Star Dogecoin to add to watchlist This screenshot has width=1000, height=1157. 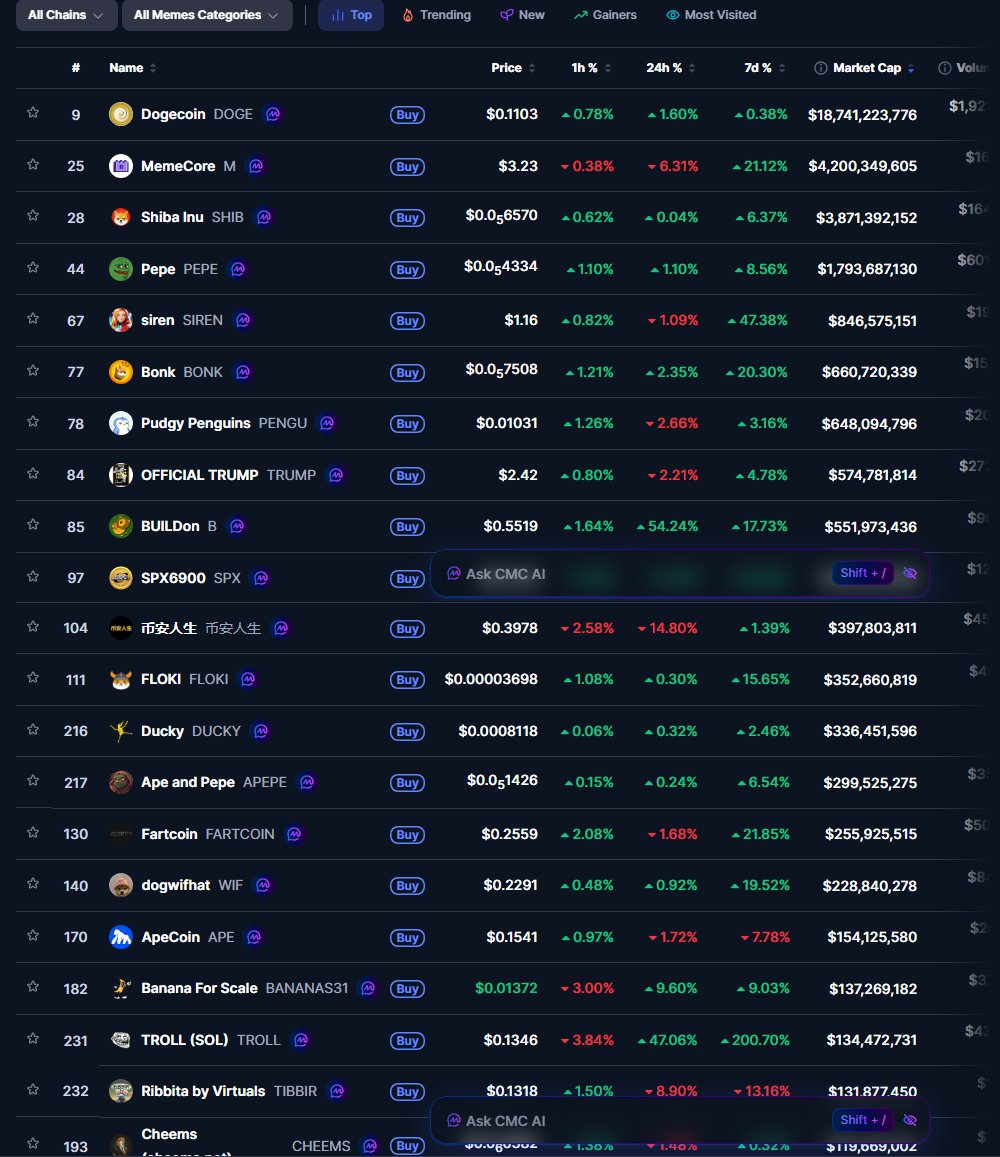[33, 113]
